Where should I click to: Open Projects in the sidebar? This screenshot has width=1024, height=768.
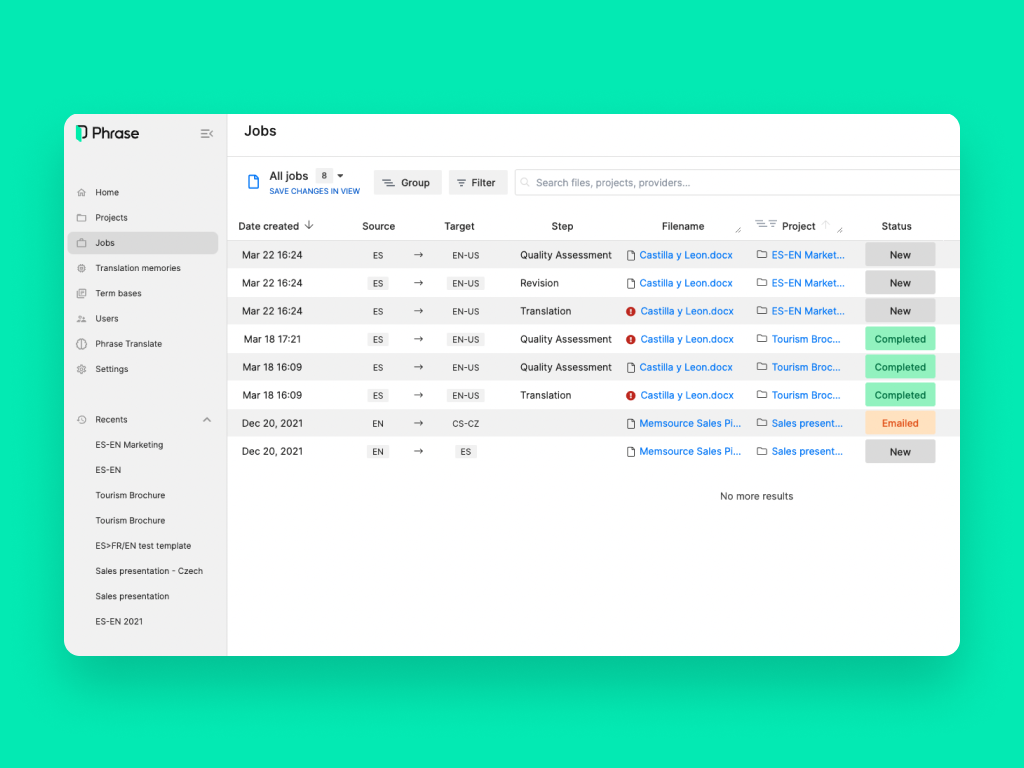pos(111,218)
